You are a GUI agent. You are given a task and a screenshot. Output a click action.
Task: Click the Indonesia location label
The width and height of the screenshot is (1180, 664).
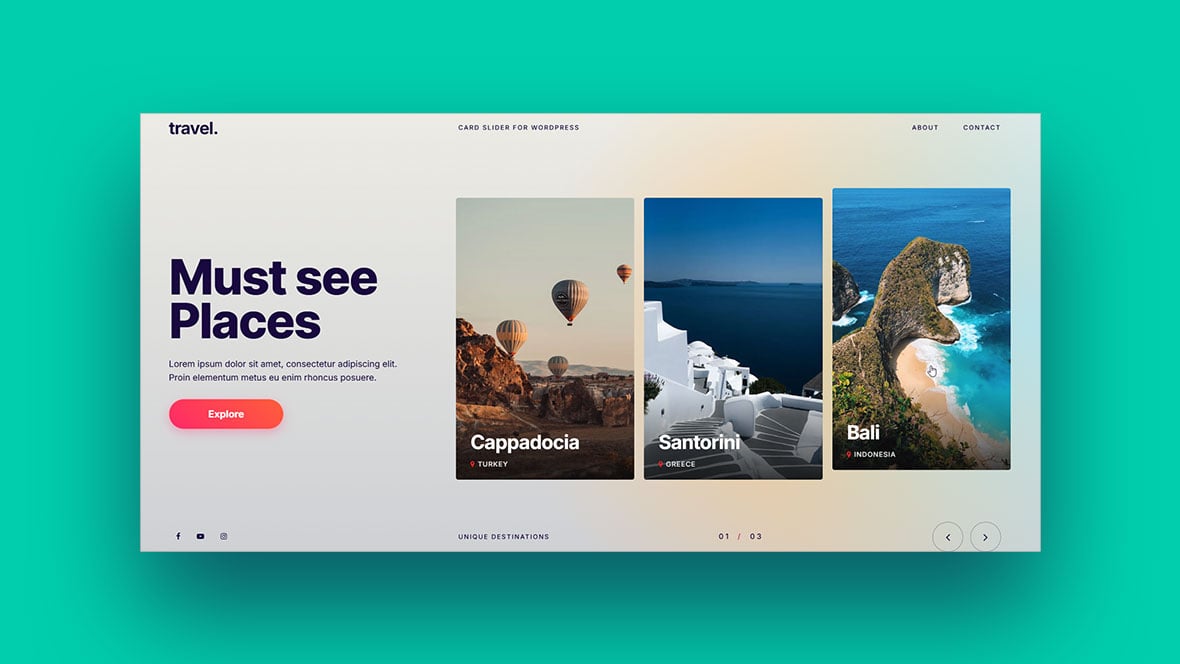point(871,455)
